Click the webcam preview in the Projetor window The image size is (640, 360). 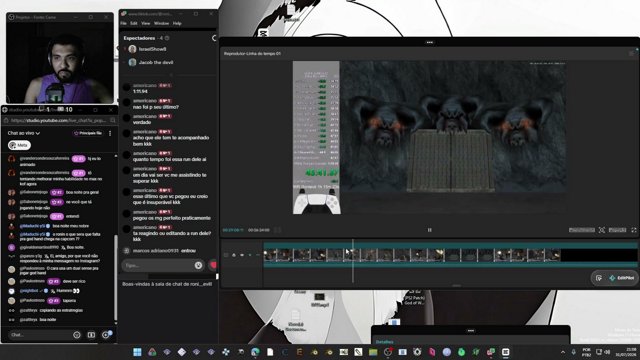pyautogui.click(x=60, y=62)
